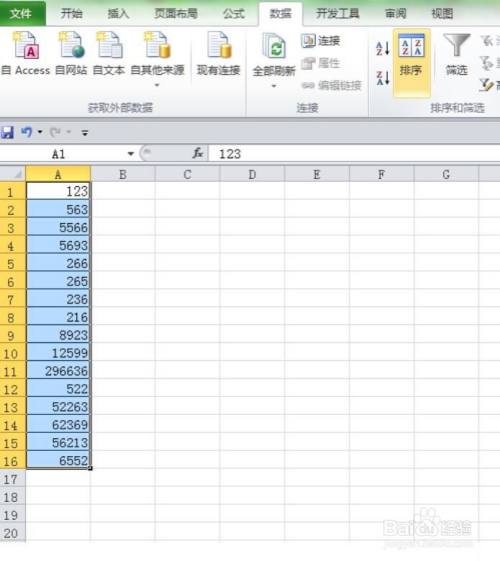Open the 文件 file tab
This screenshot has width=500, height=561.
click(21, 14)
